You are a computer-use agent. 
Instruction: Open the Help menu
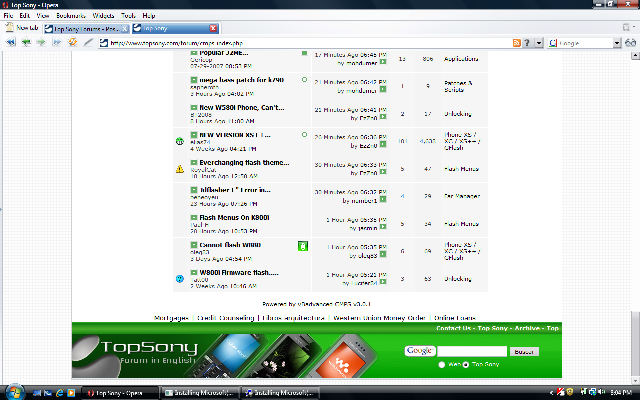click(x=149, y=16)
